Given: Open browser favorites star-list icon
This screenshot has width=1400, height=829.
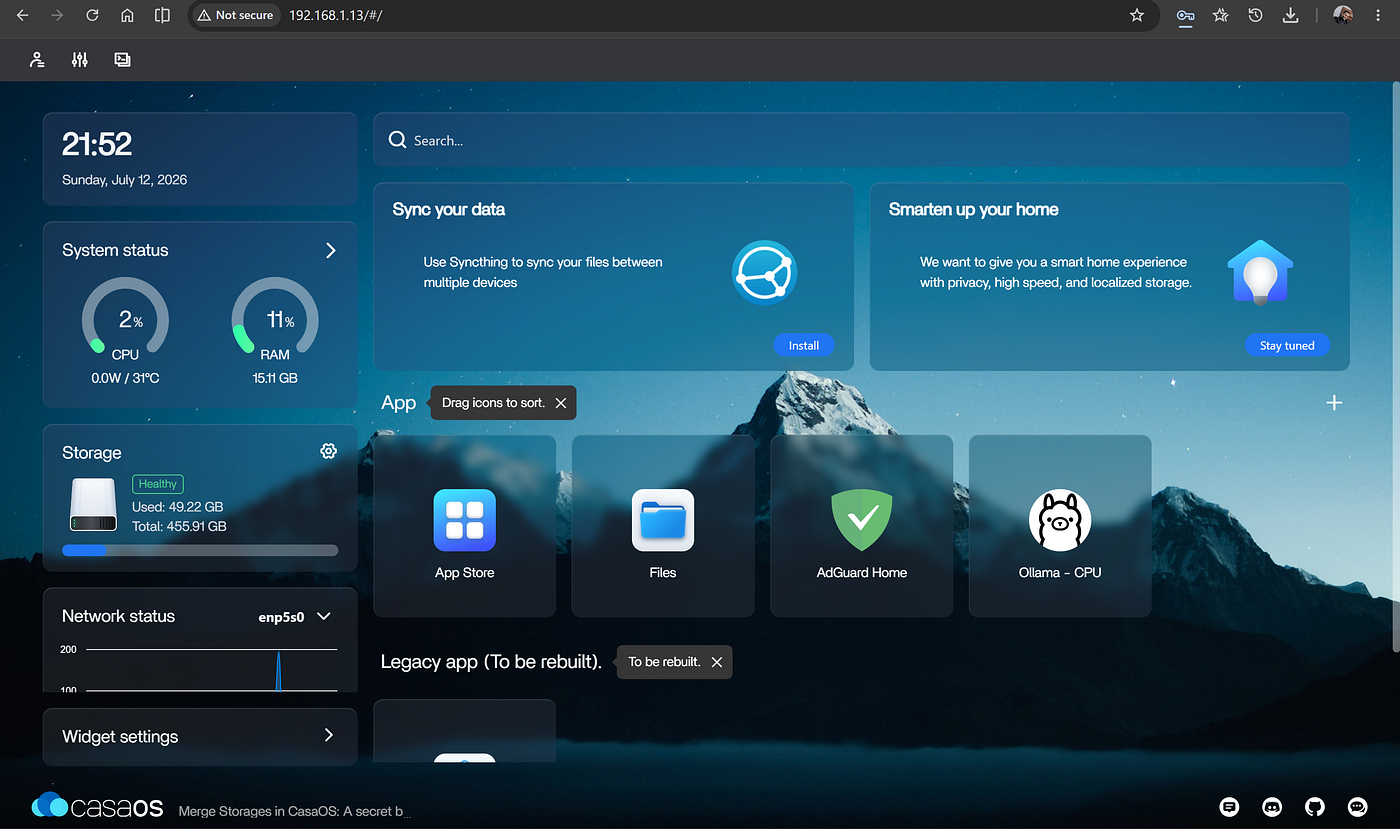Looking at the screenshot, I should point(1220,15).
